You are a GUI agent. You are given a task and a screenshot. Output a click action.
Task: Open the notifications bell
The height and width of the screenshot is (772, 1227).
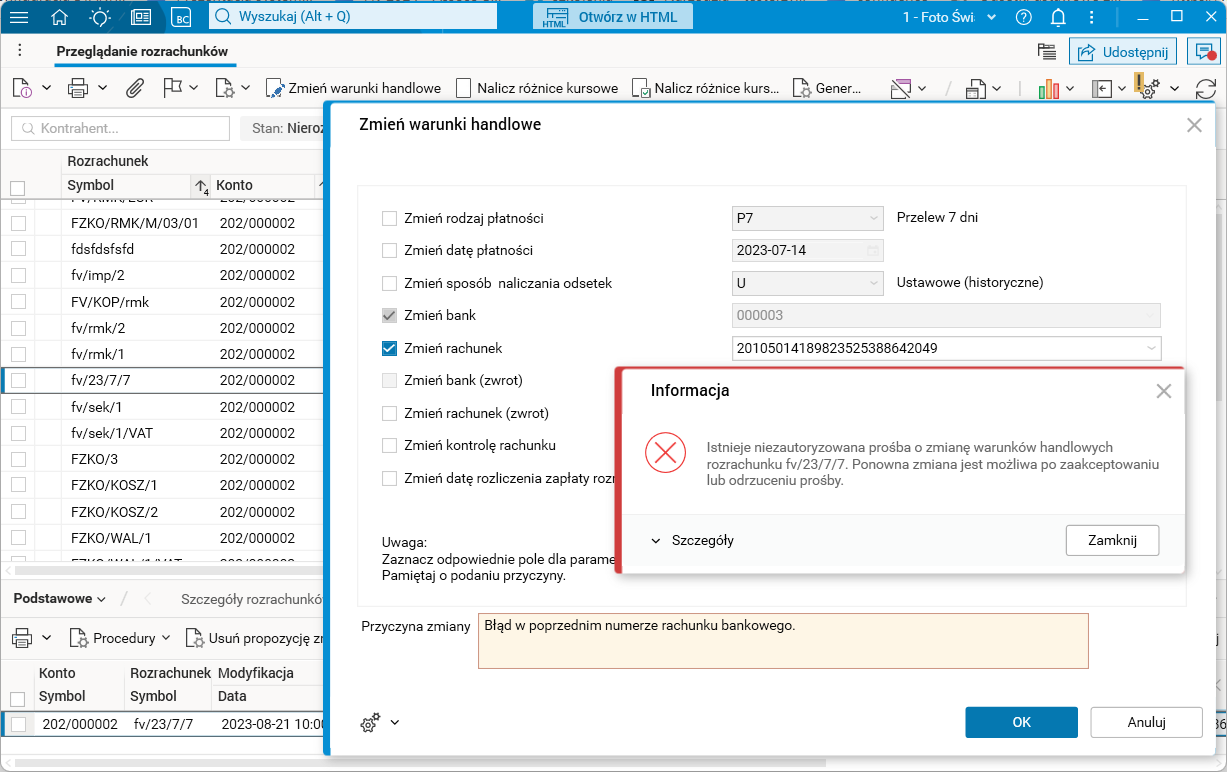pos(1058,17)
